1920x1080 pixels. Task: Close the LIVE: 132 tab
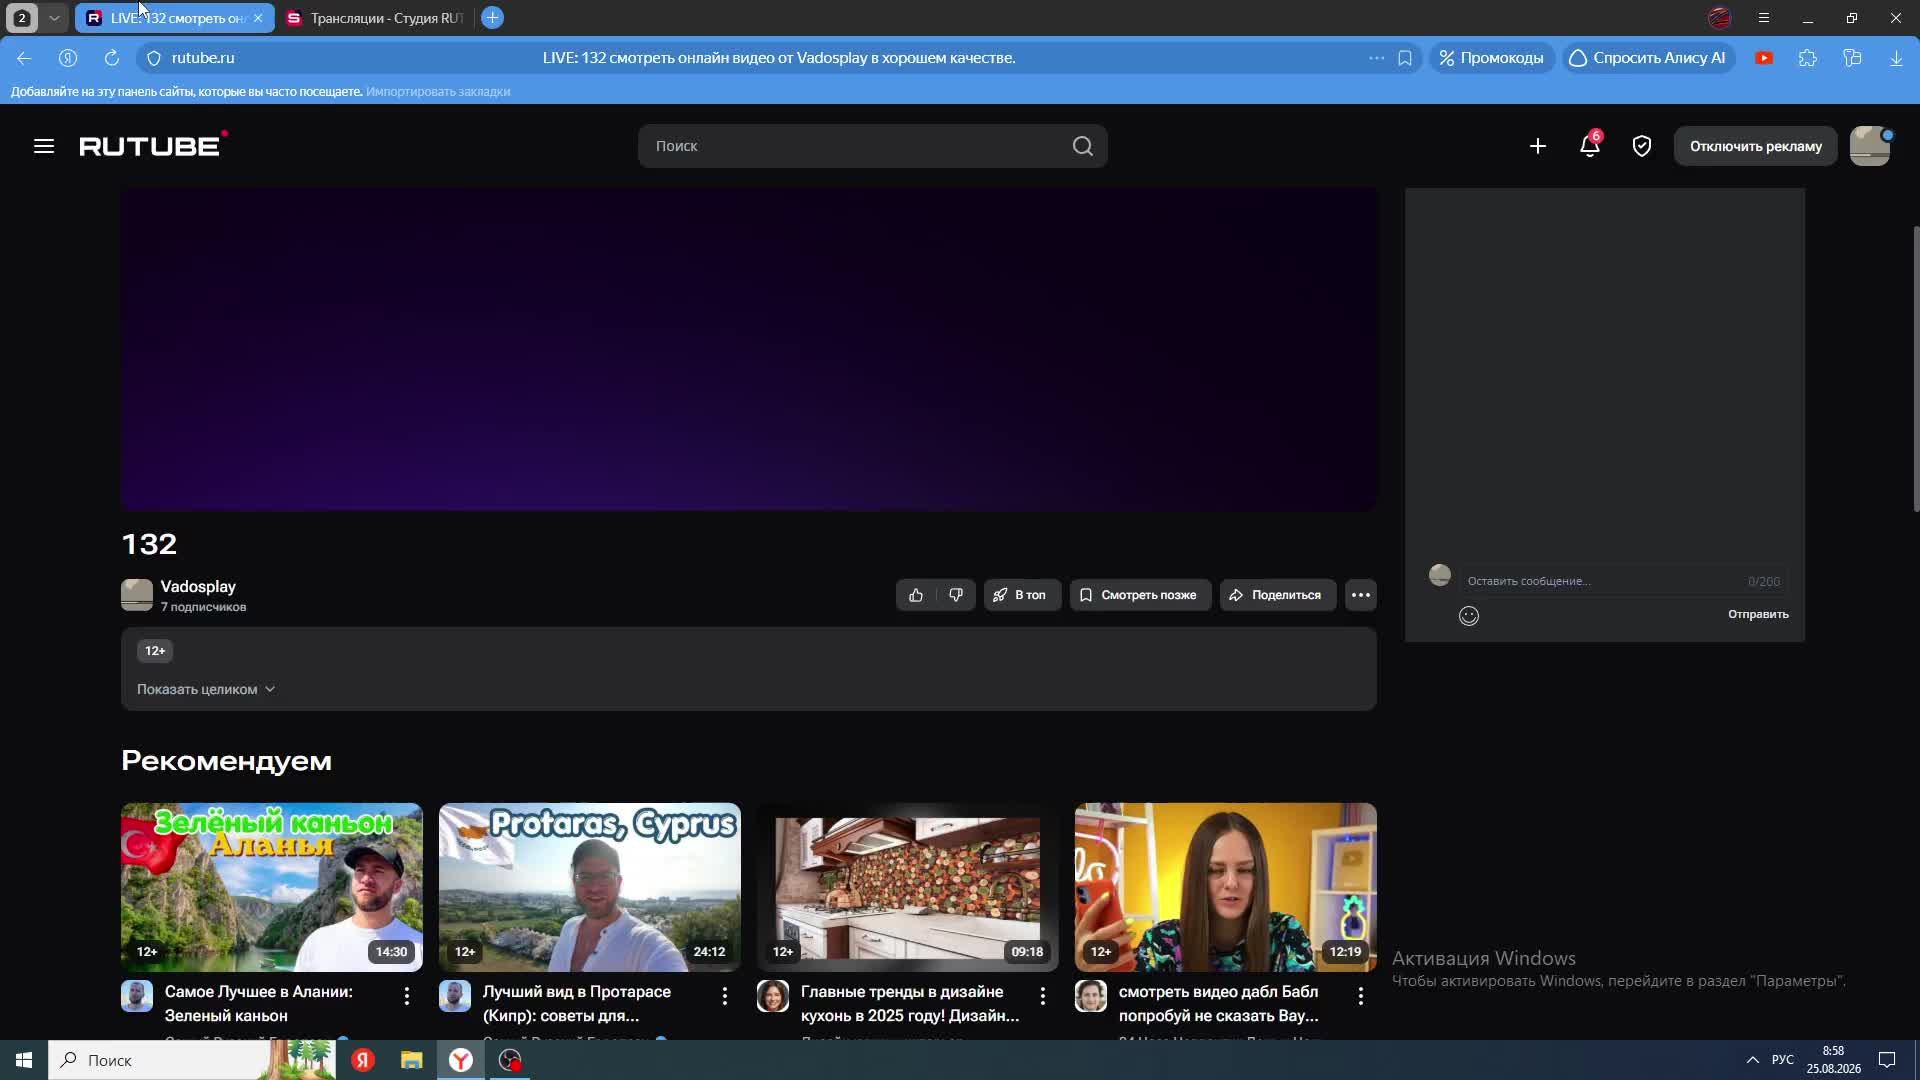(258, 18)
